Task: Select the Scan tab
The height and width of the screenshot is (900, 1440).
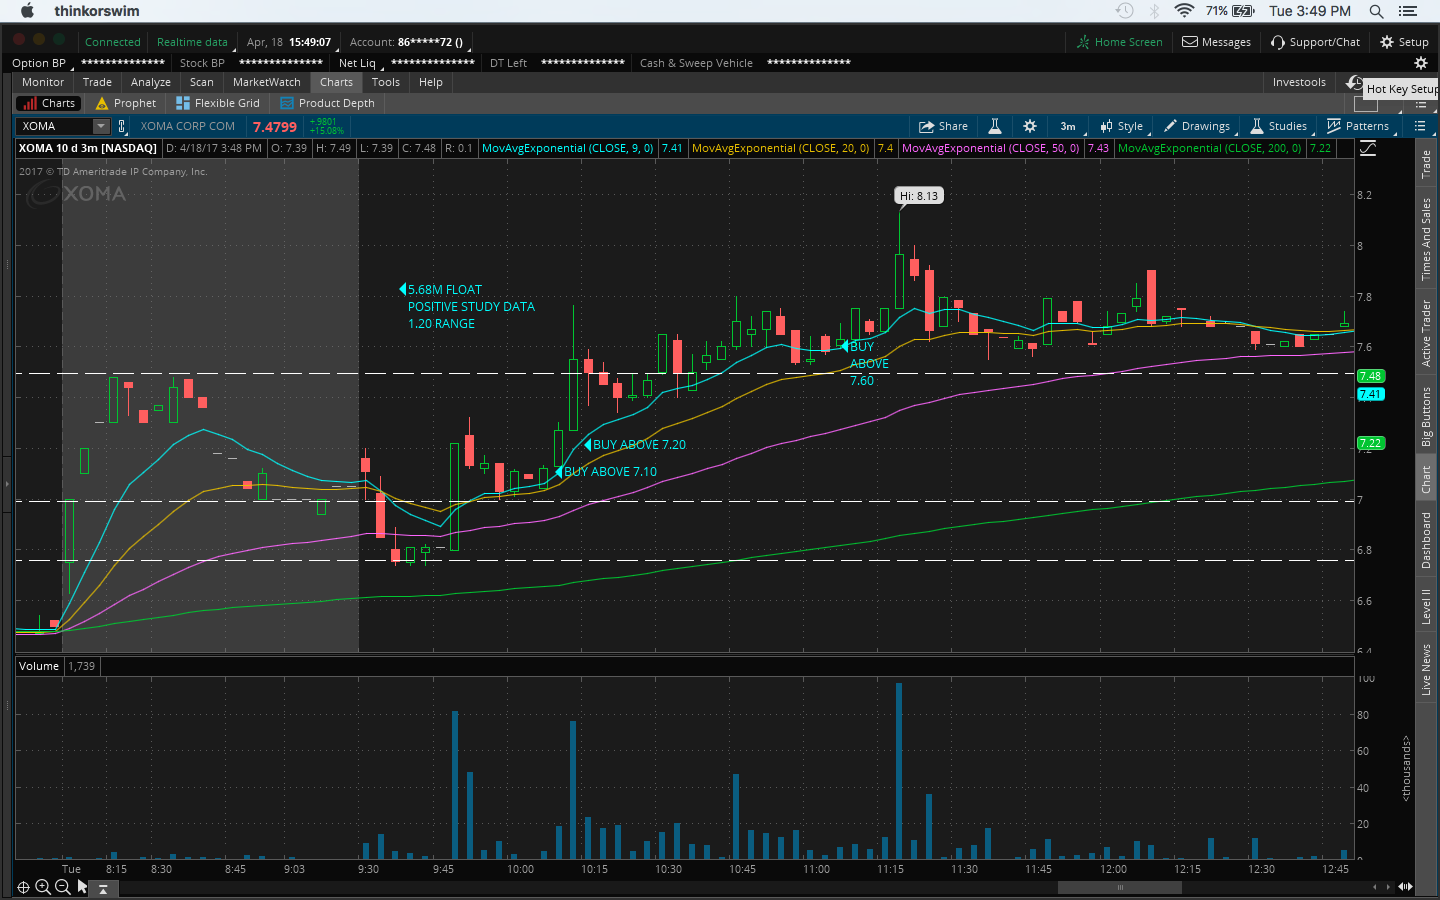Action: (202, 82)
